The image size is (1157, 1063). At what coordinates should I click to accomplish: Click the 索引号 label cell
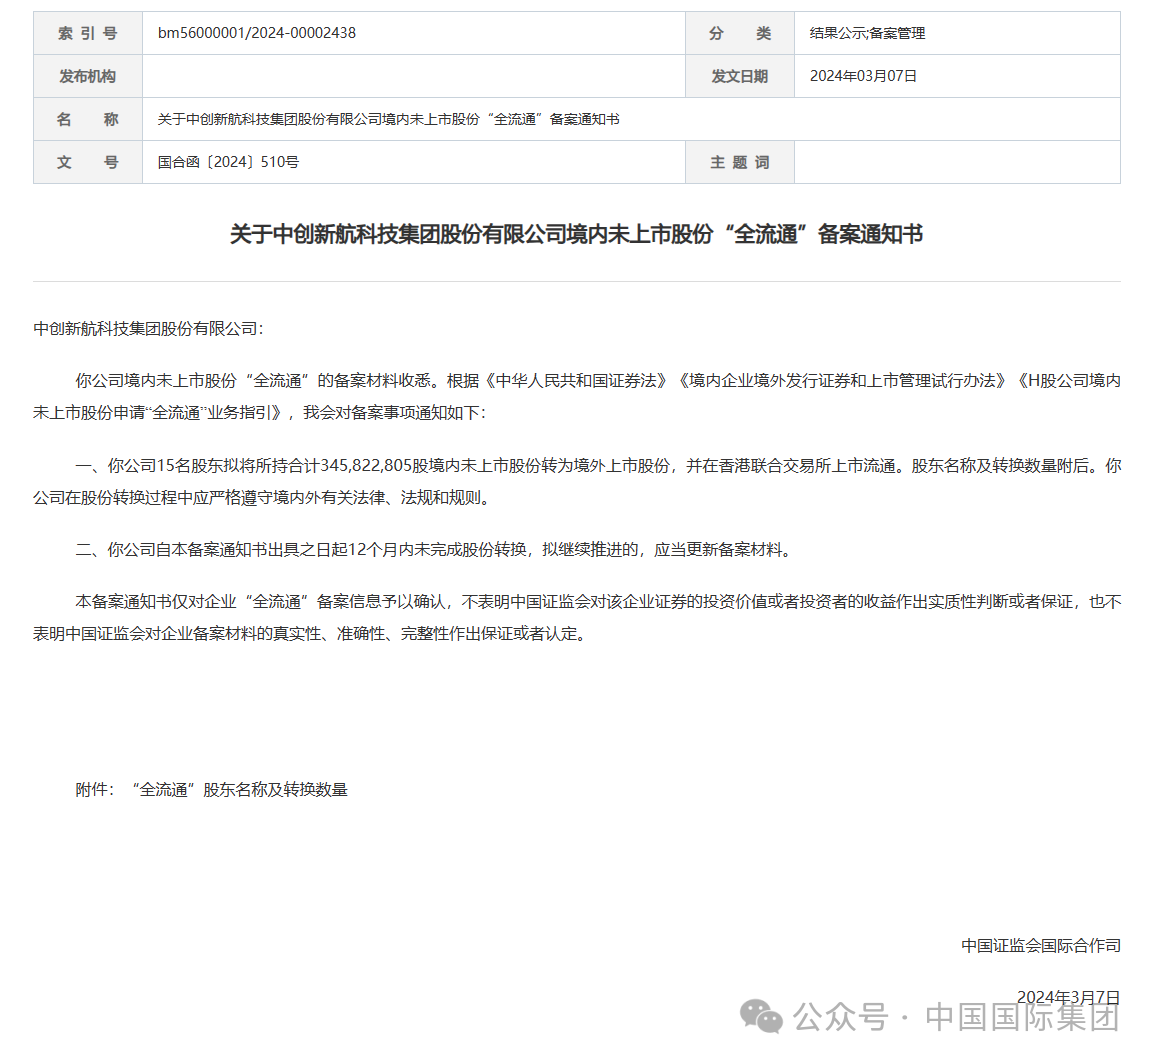point(88,33)
